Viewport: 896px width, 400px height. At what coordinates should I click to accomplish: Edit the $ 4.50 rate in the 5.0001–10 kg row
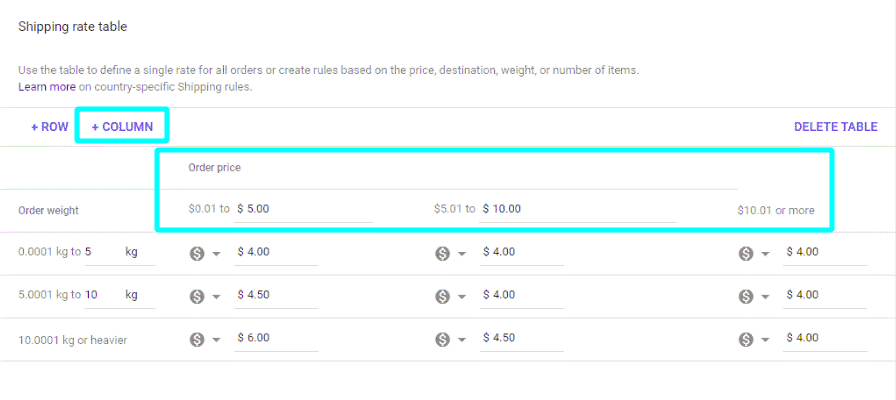(x=276, y=295)
